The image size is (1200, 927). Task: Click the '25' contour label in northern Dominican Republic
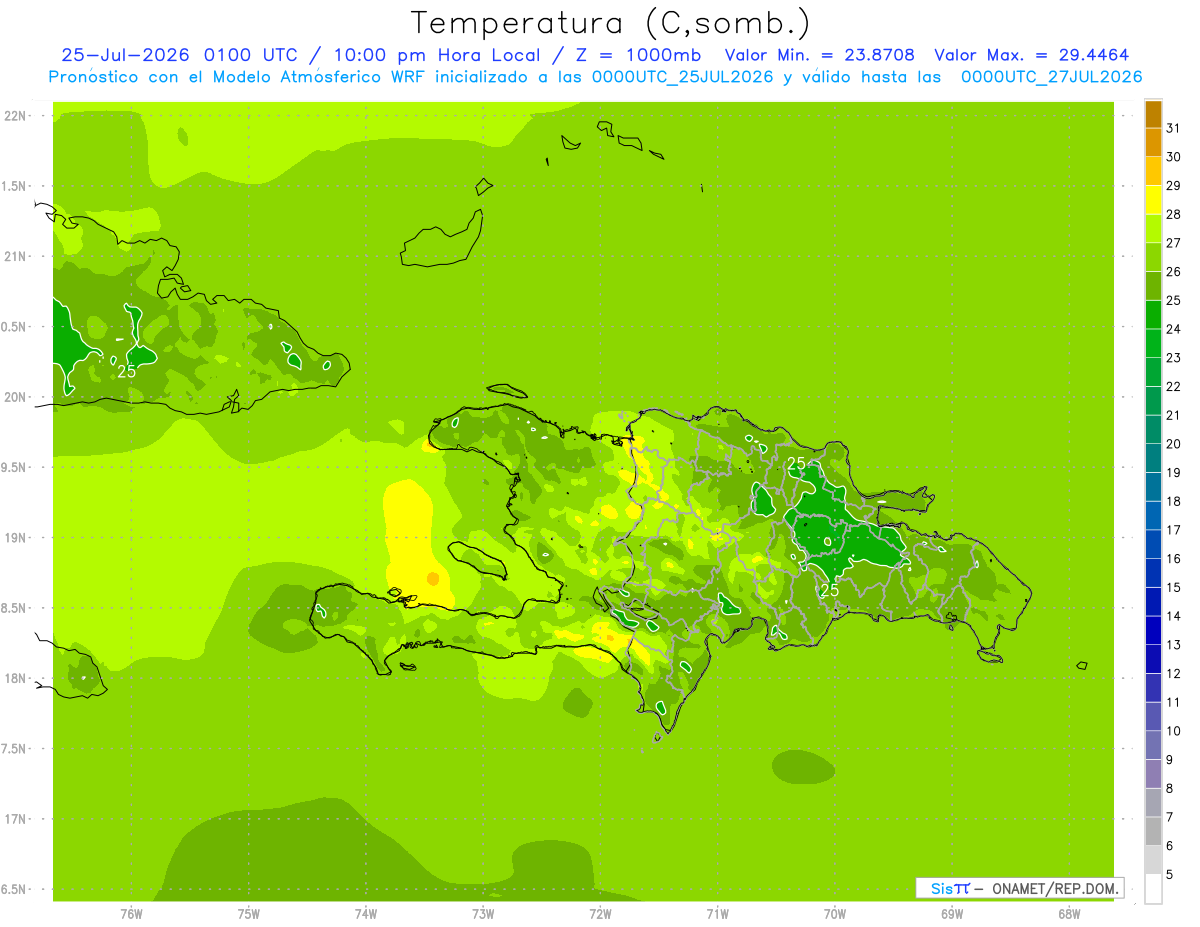pyautogui.click(x=797, y=463)
